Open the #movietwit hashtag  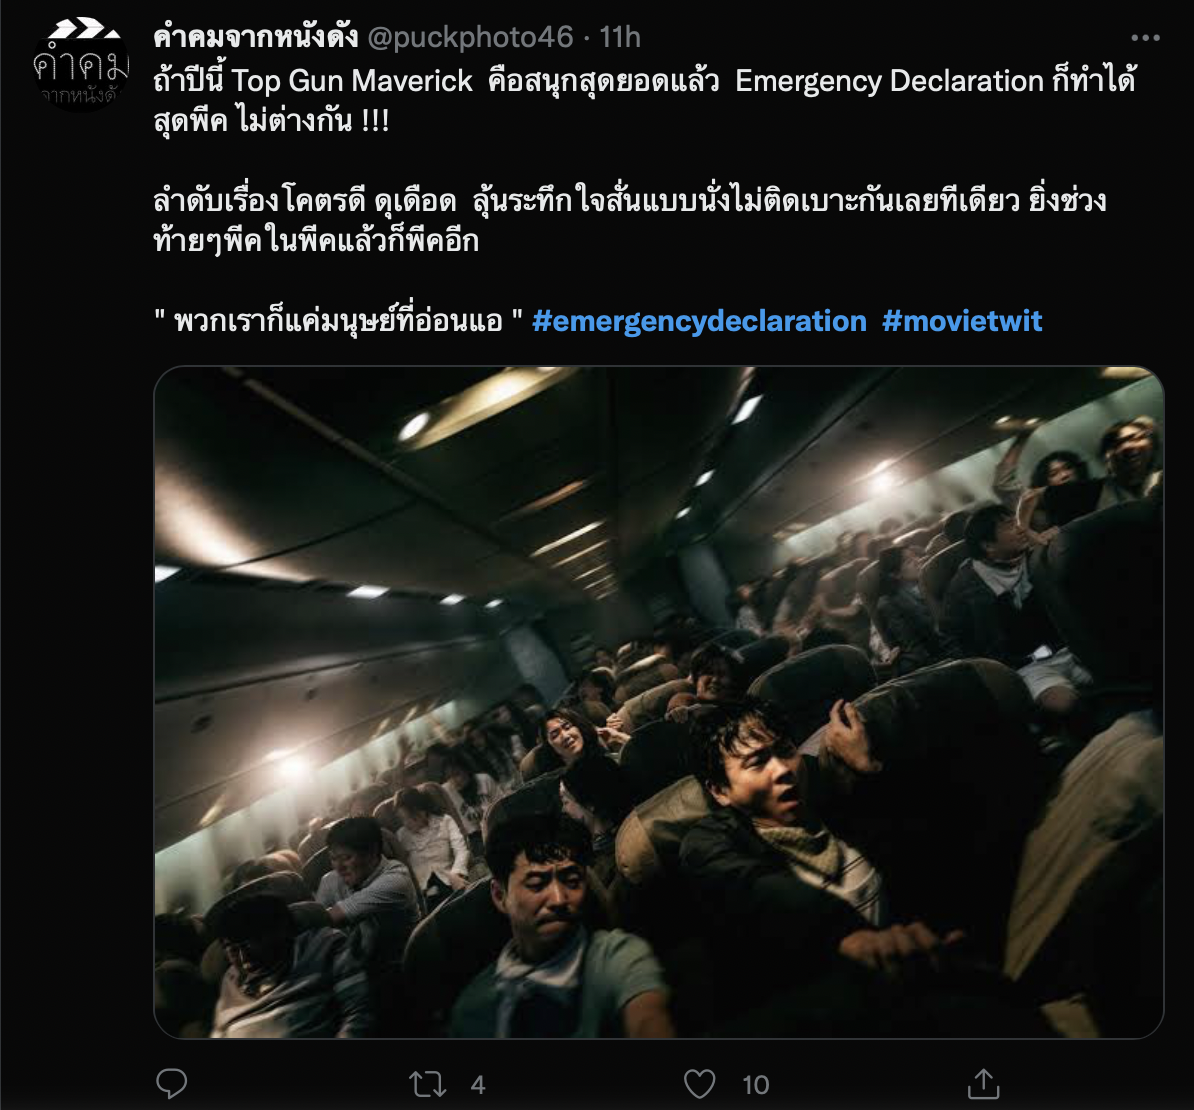pyautogui.click(x=962, y=321)
